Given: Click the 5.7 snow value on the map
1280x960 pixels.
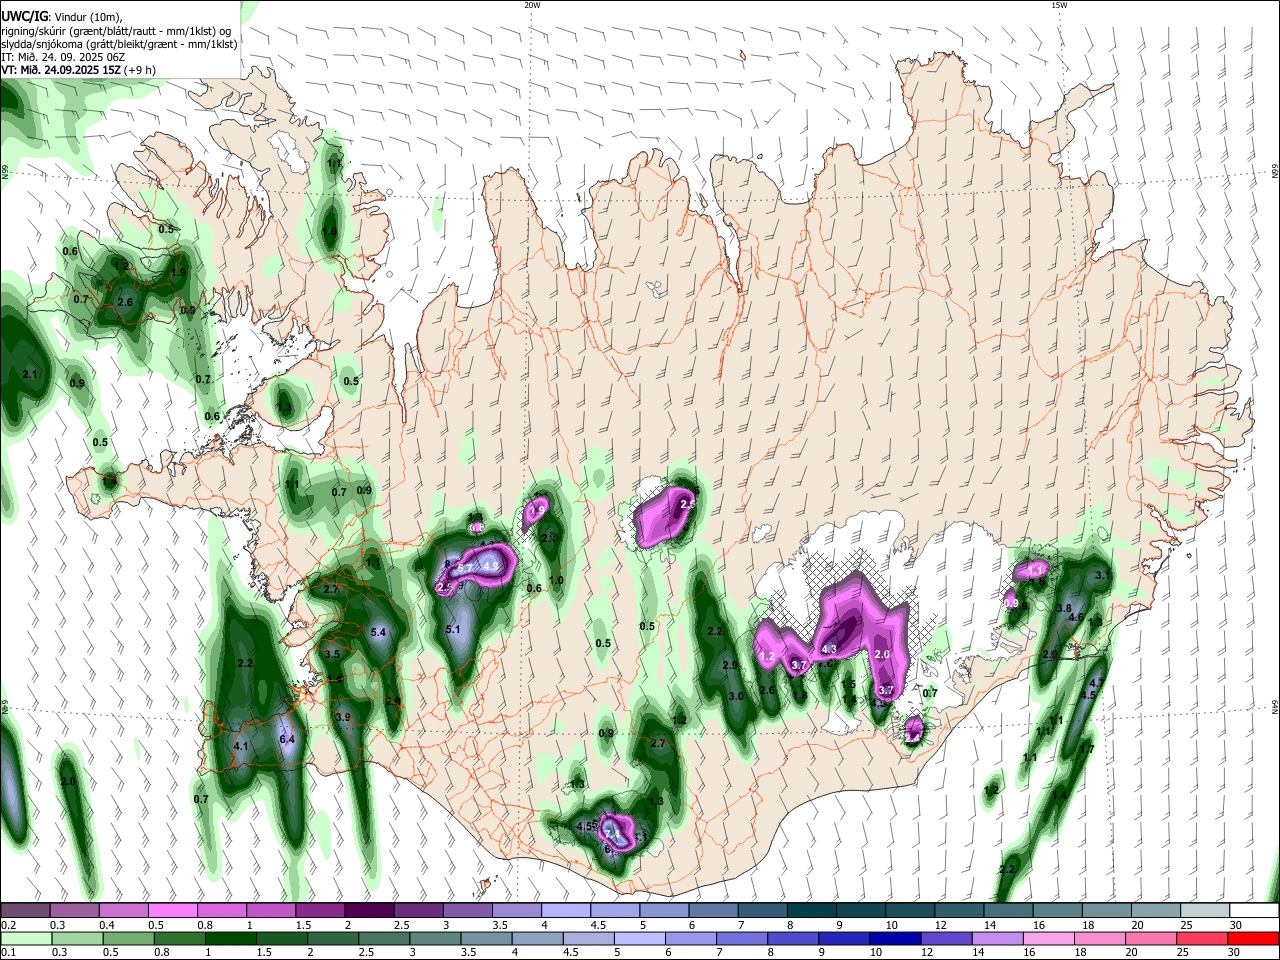Looking at the screenshot, I should tap(465, 568).
